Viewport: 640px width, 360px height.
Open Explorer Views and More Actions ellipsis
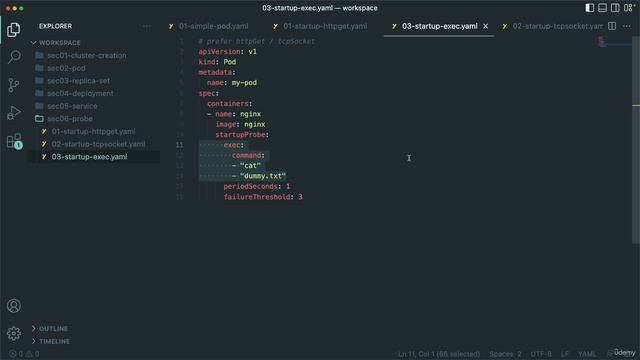click(147, 27)
